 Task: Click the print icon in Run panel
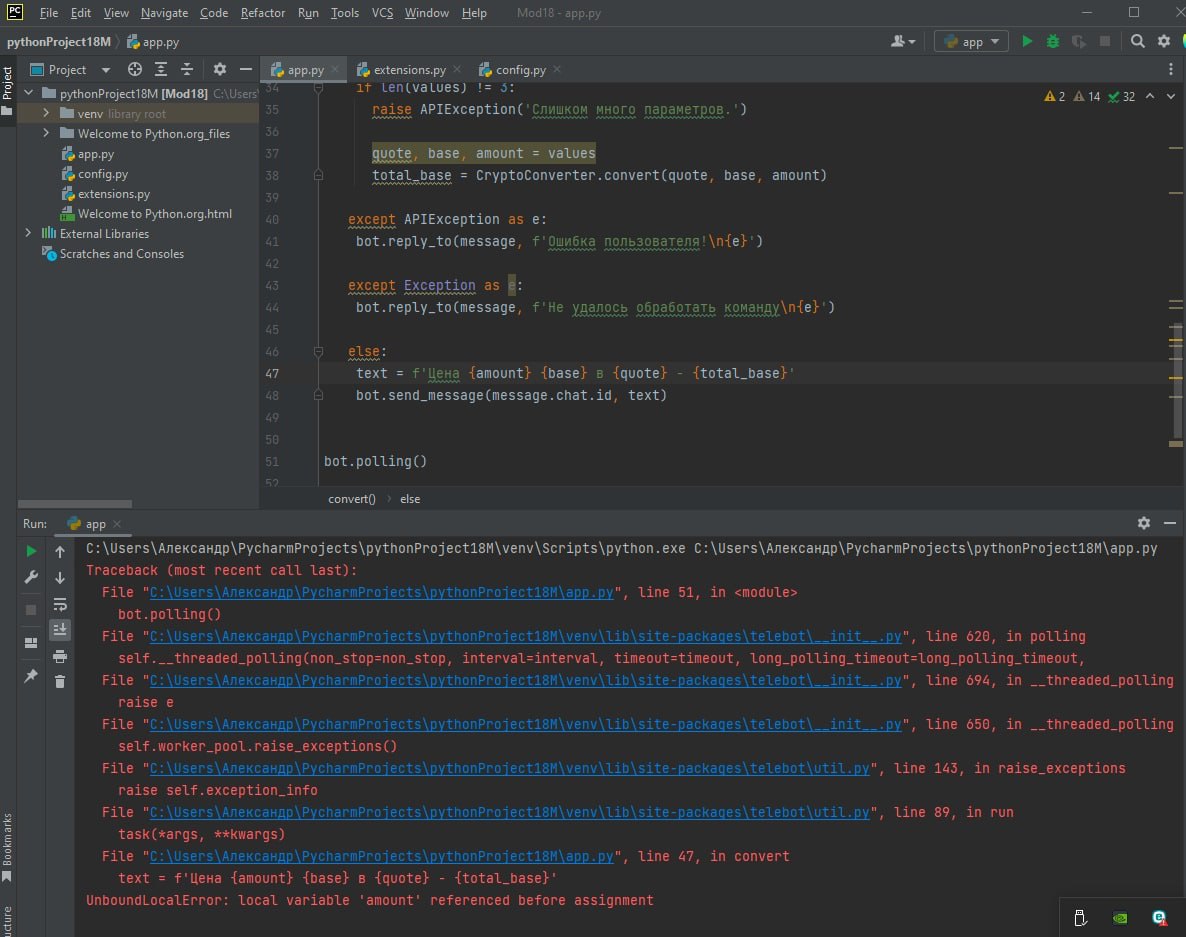click(60, 656)
